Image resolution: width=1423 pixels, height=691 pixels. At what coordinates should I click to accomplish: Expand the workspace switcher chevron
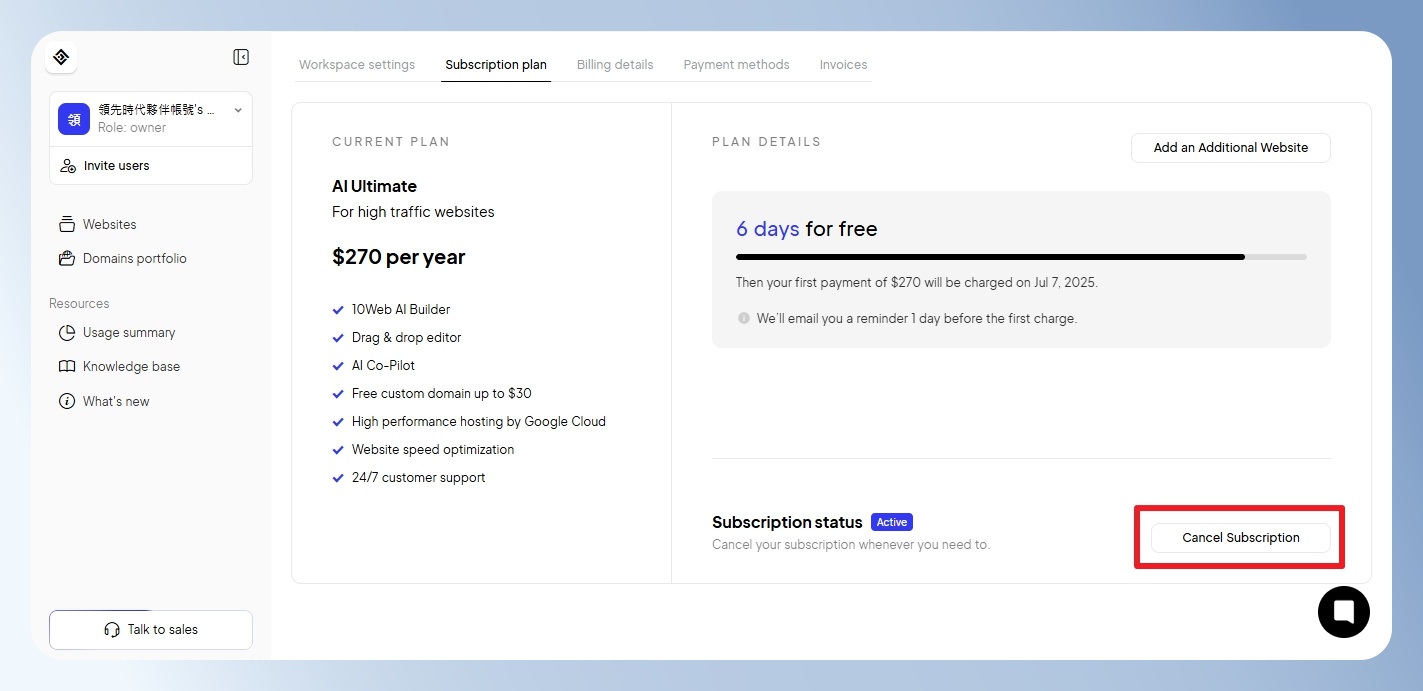pos(238,110)
